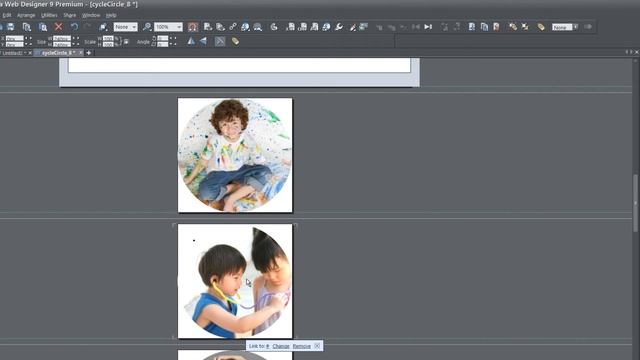Viewport: 640px width, 360px height.
Task: Click the width size input field
Action: click(x=62, y=38)
